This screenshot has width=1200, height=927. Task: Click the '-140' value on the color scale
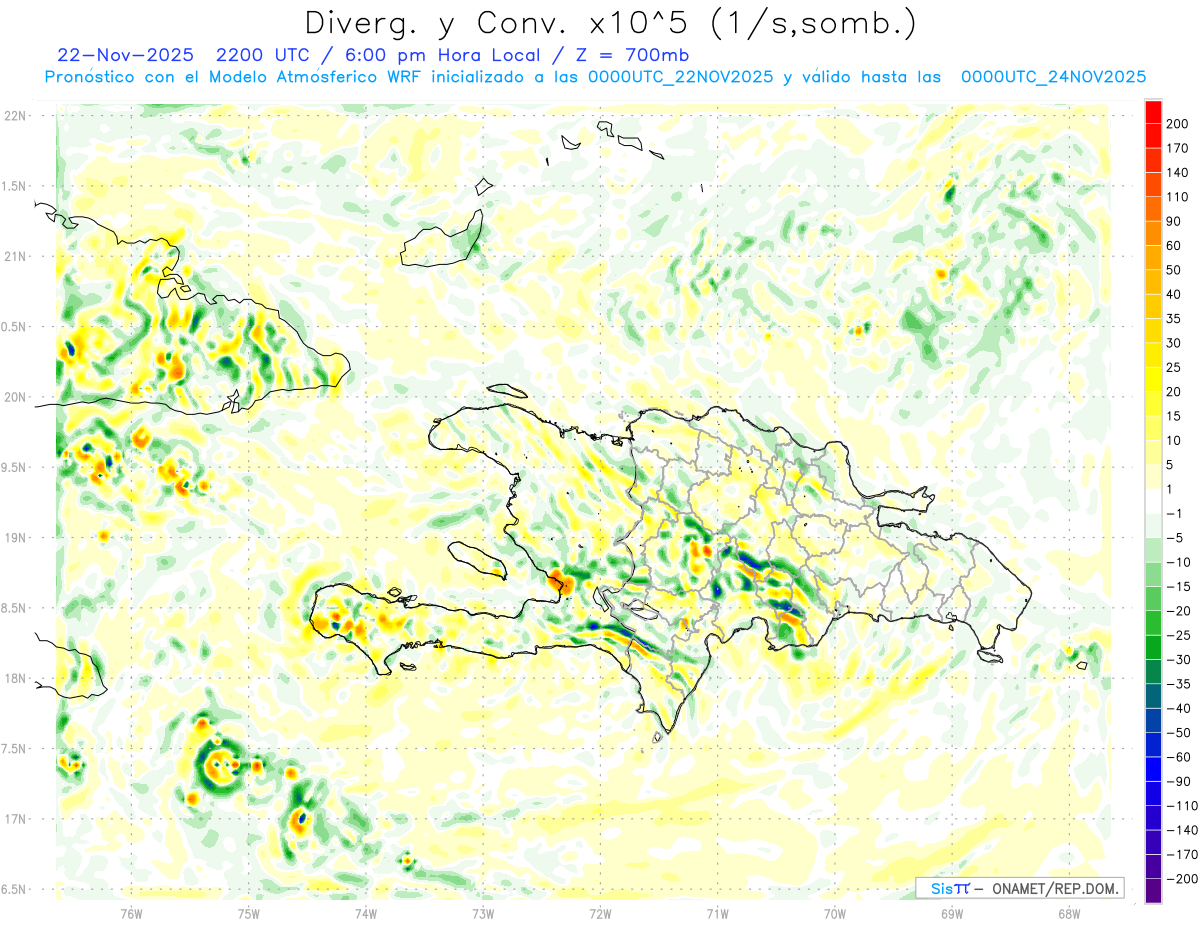point(1181,830)
